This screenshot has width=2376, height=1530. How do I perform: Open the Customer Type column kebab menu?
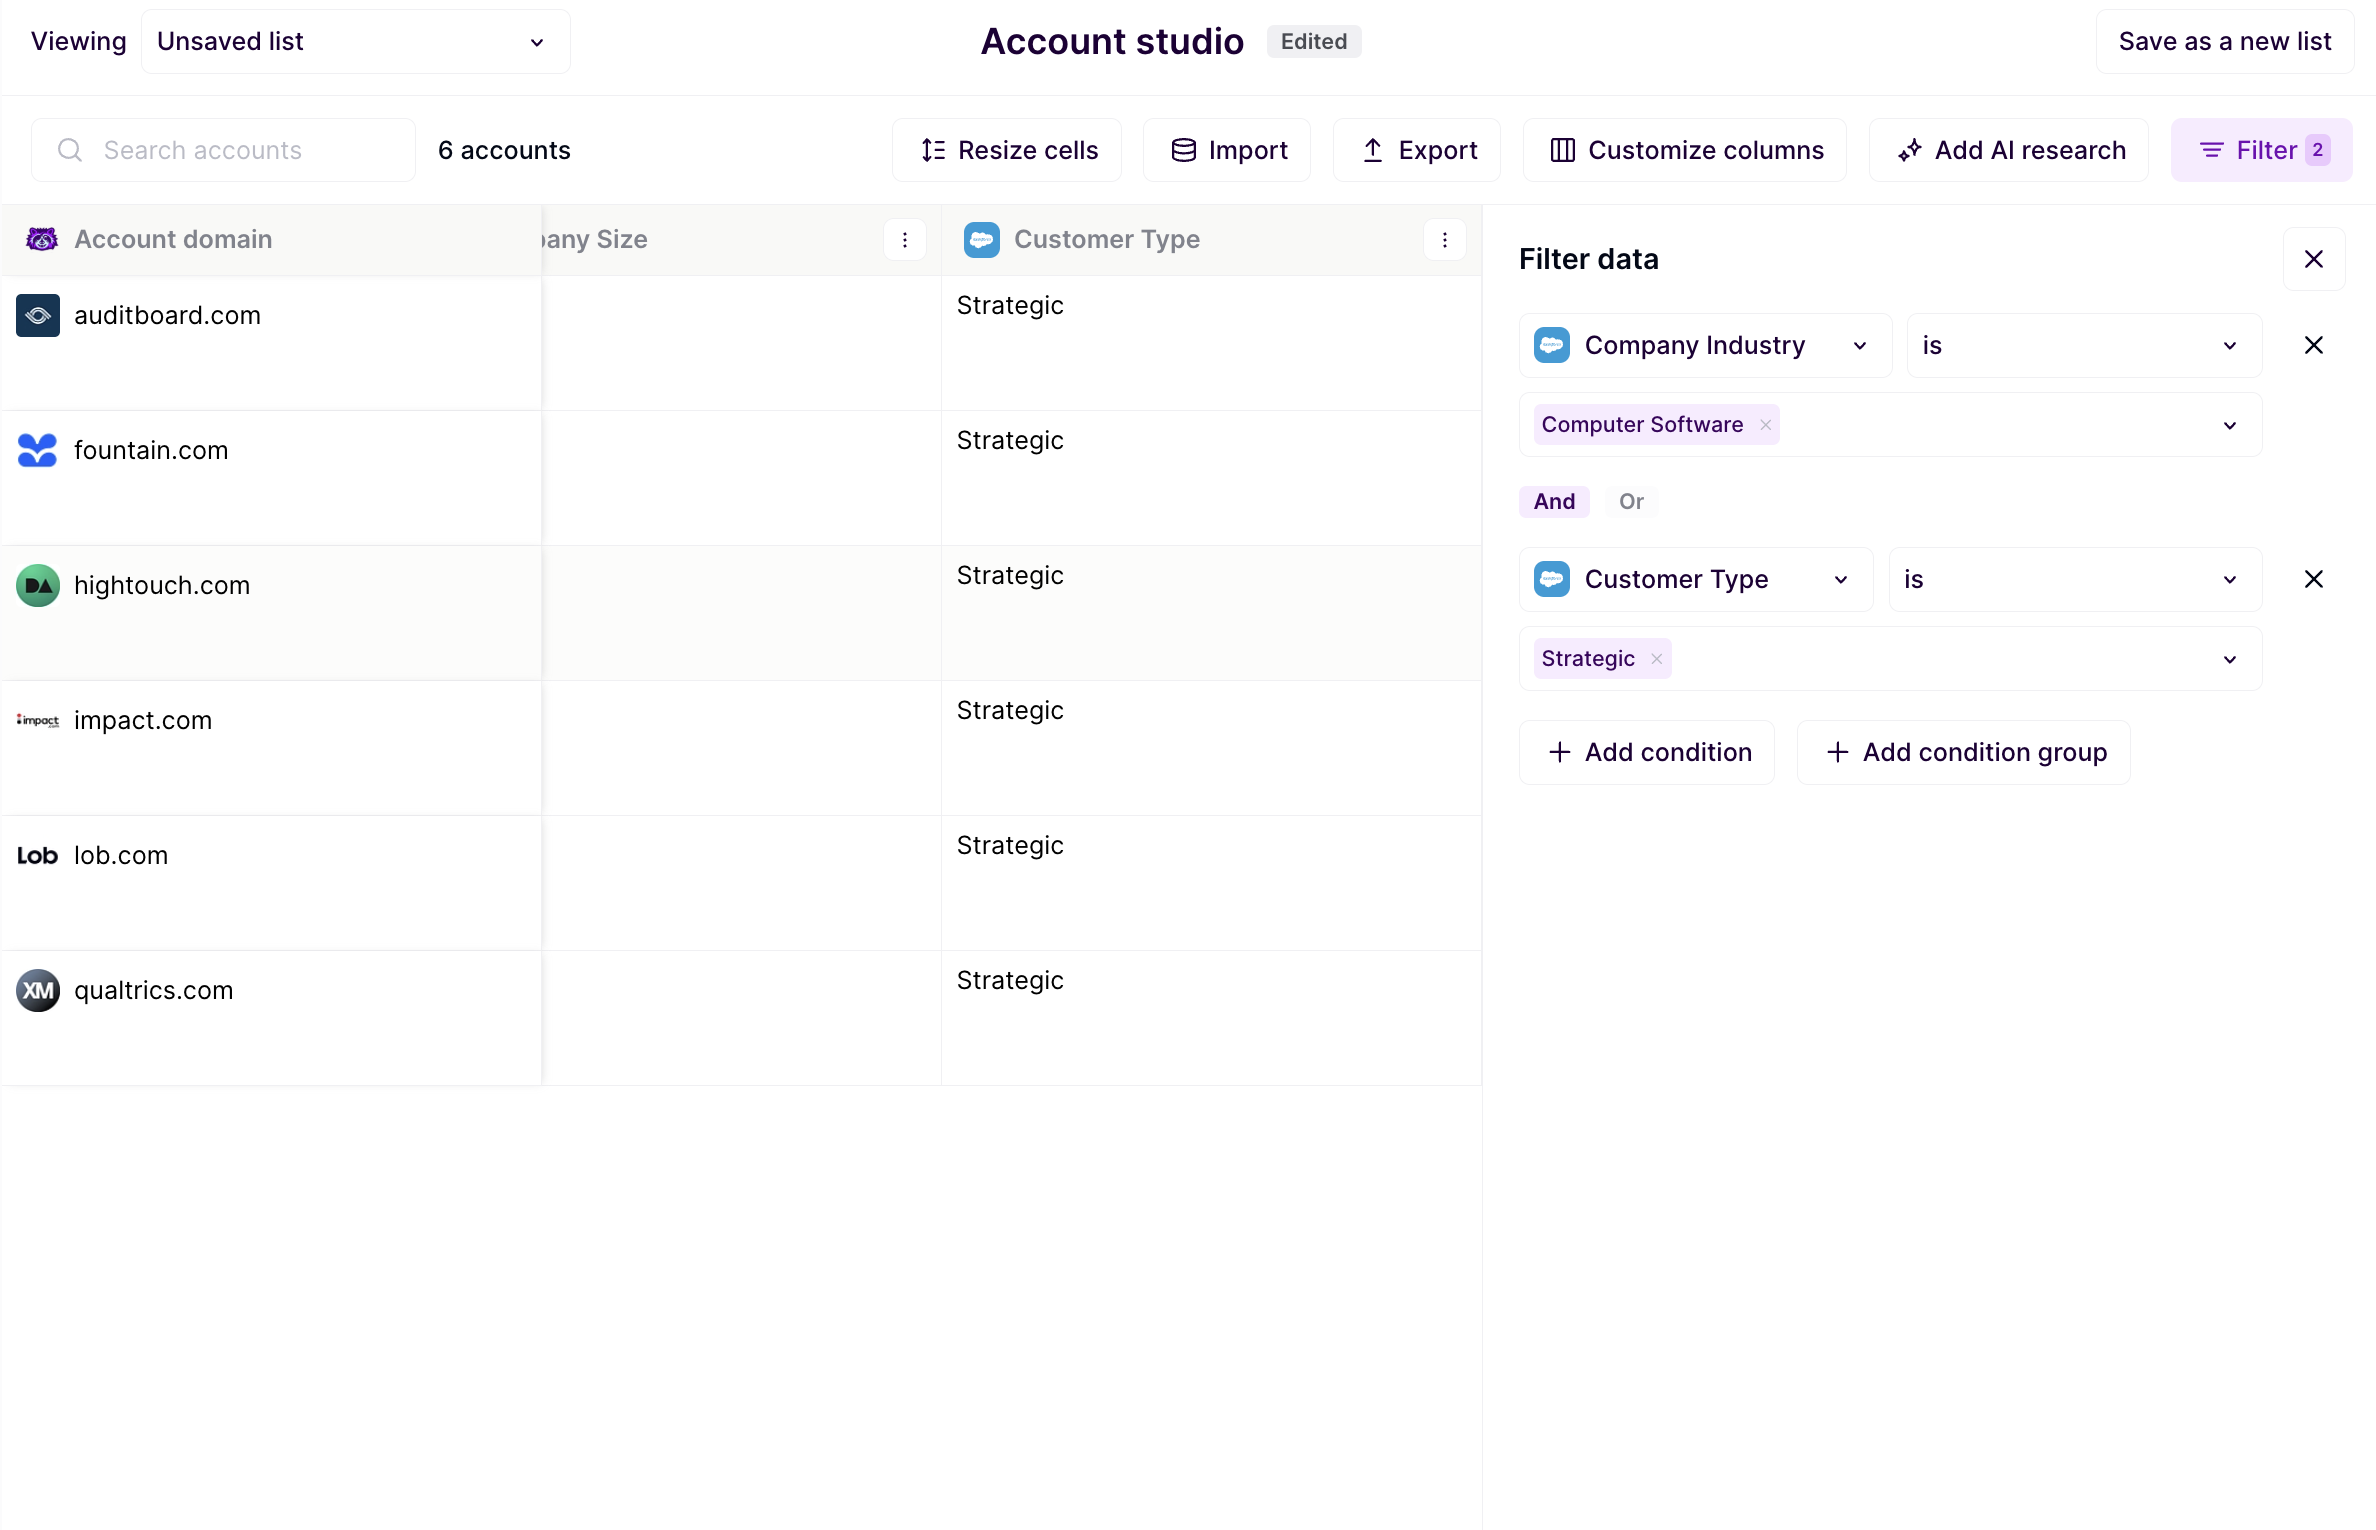point(1444,240)
